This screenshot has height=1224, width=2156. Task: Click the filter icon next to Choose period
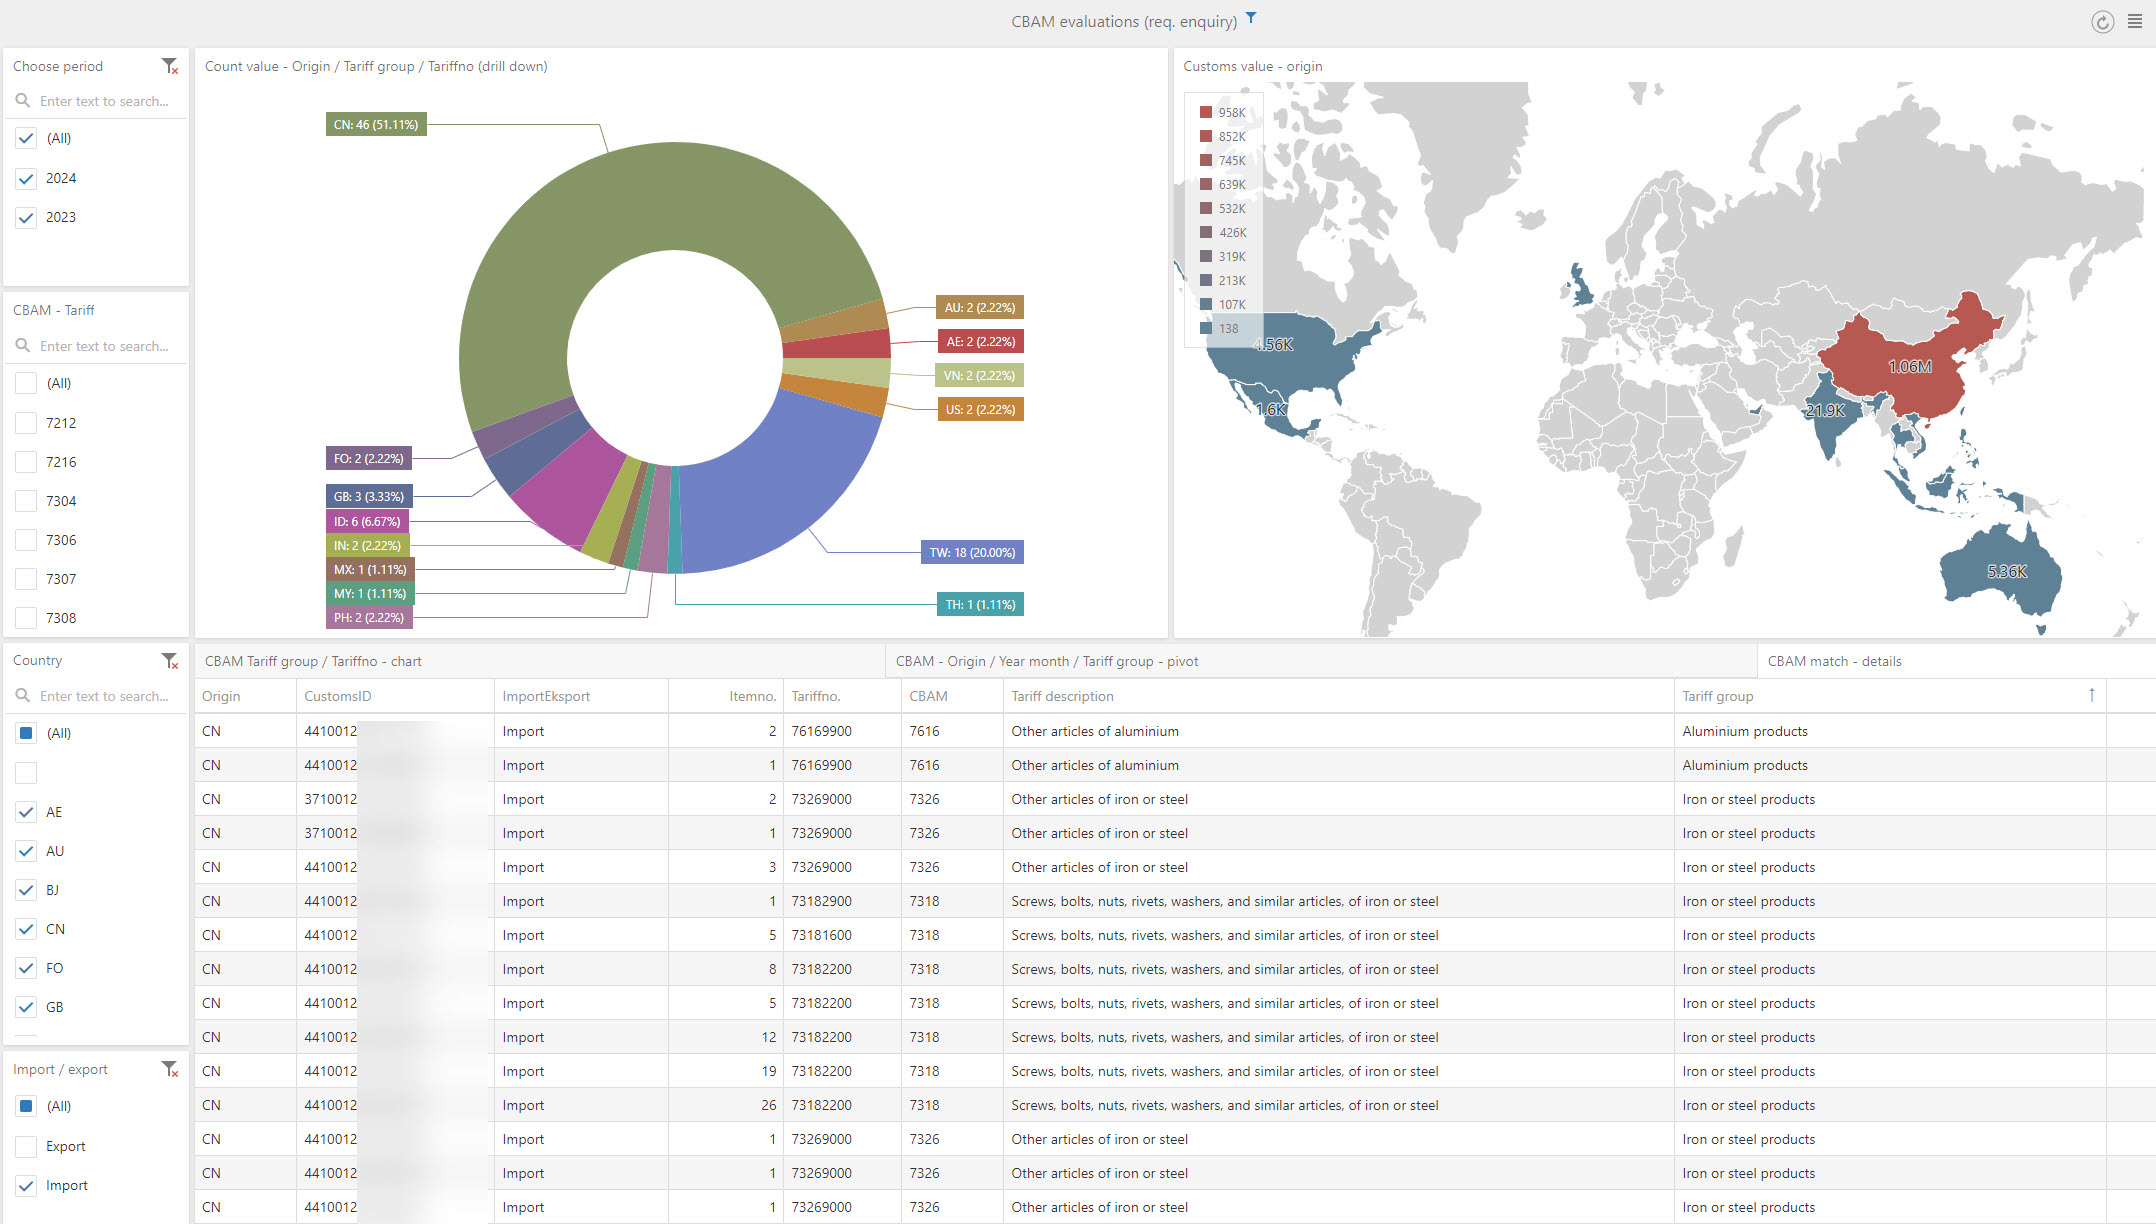point(169,67)
